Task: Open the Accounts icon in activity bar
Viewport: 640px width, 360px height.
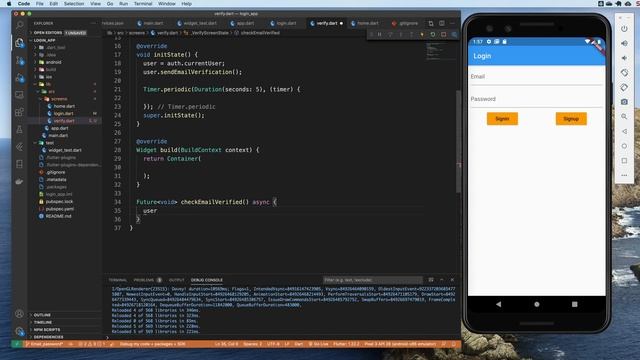Action: click(19, 314)
